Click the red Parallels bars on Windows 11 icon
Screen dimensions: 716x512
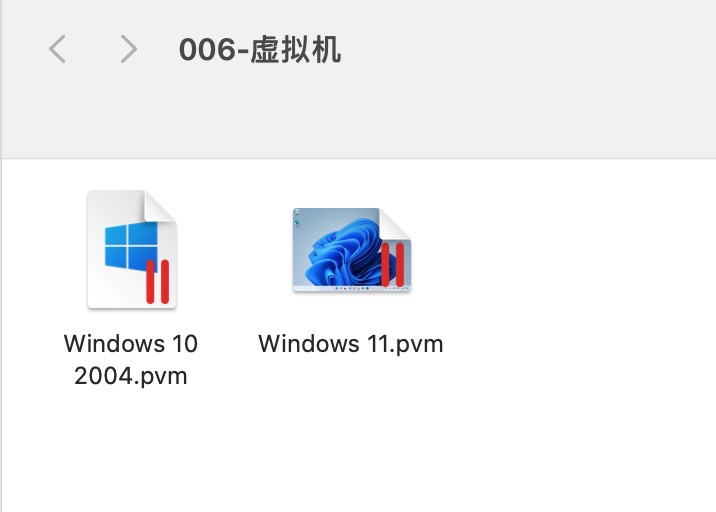tap(393, 265)
